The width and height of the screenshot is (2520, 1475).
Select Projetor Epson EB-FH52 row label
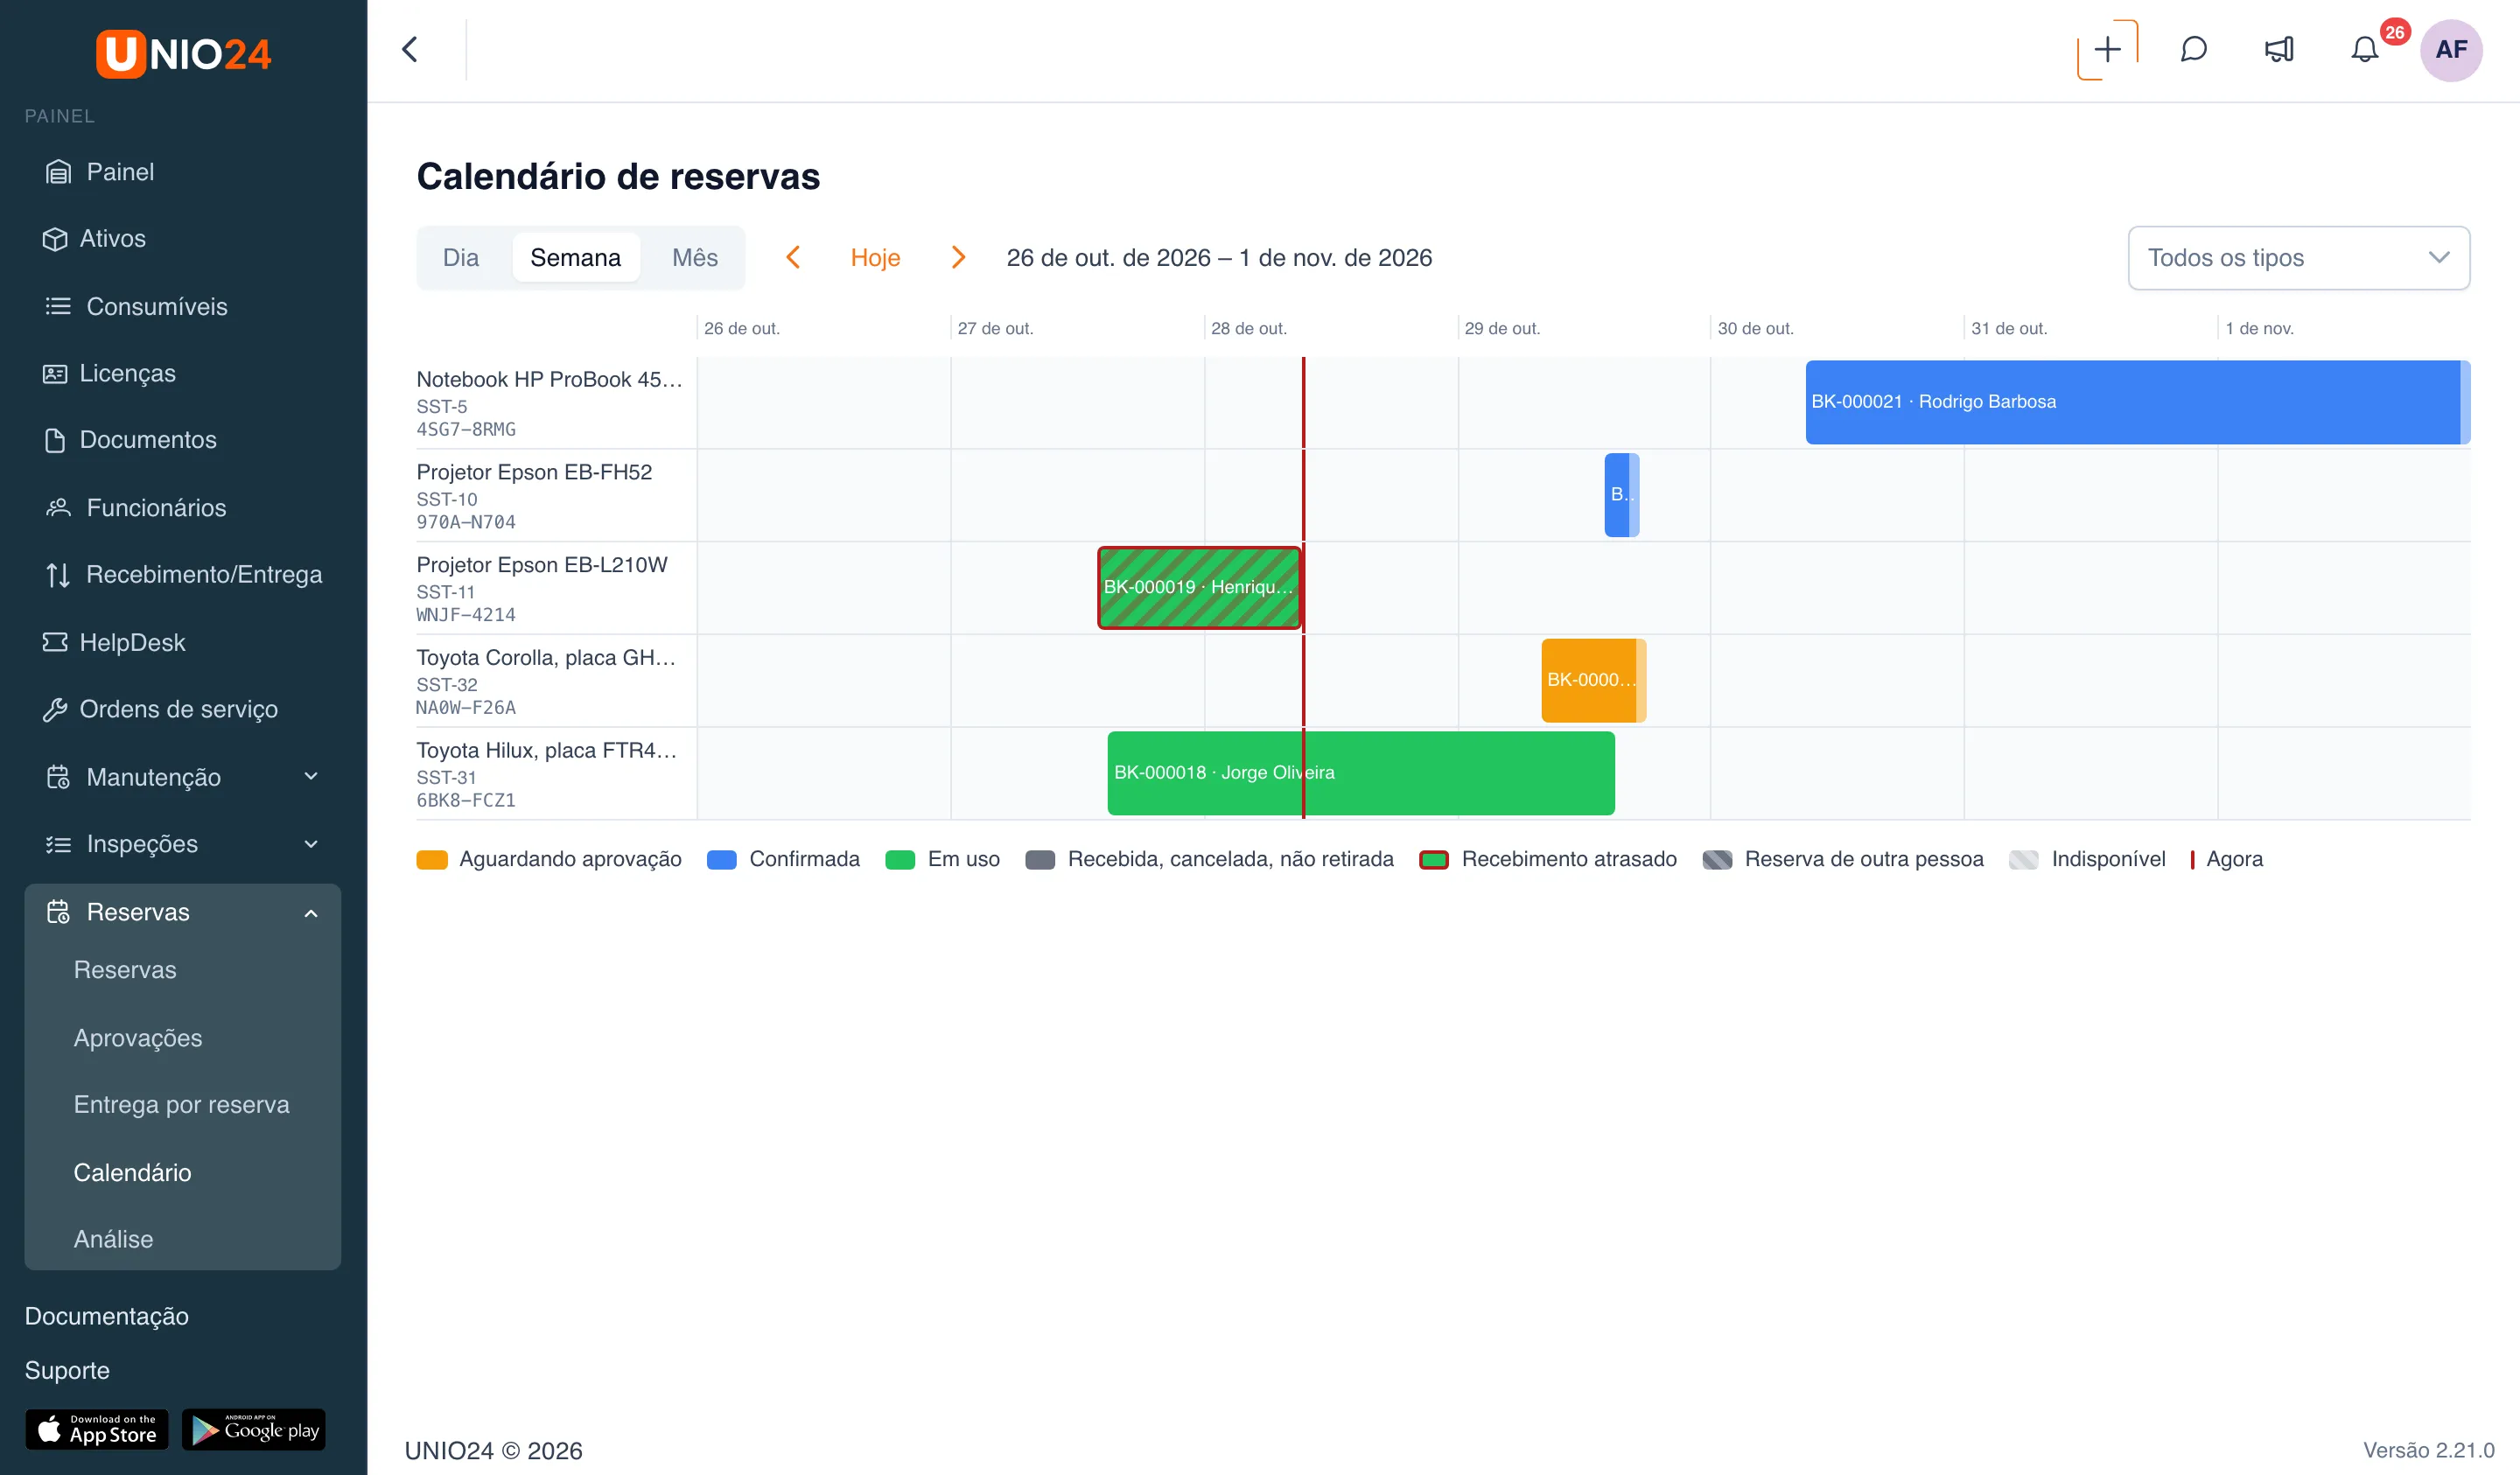[x=534, y=472]
